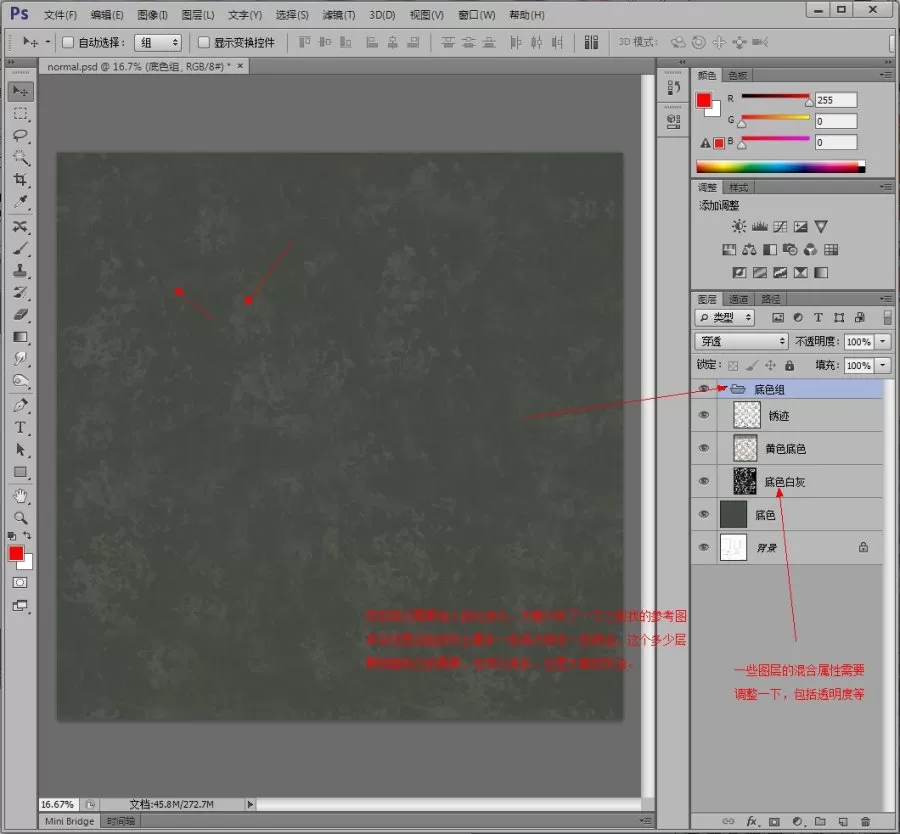
Task: Select the Eraser tool
Action: tap(21, 315)
